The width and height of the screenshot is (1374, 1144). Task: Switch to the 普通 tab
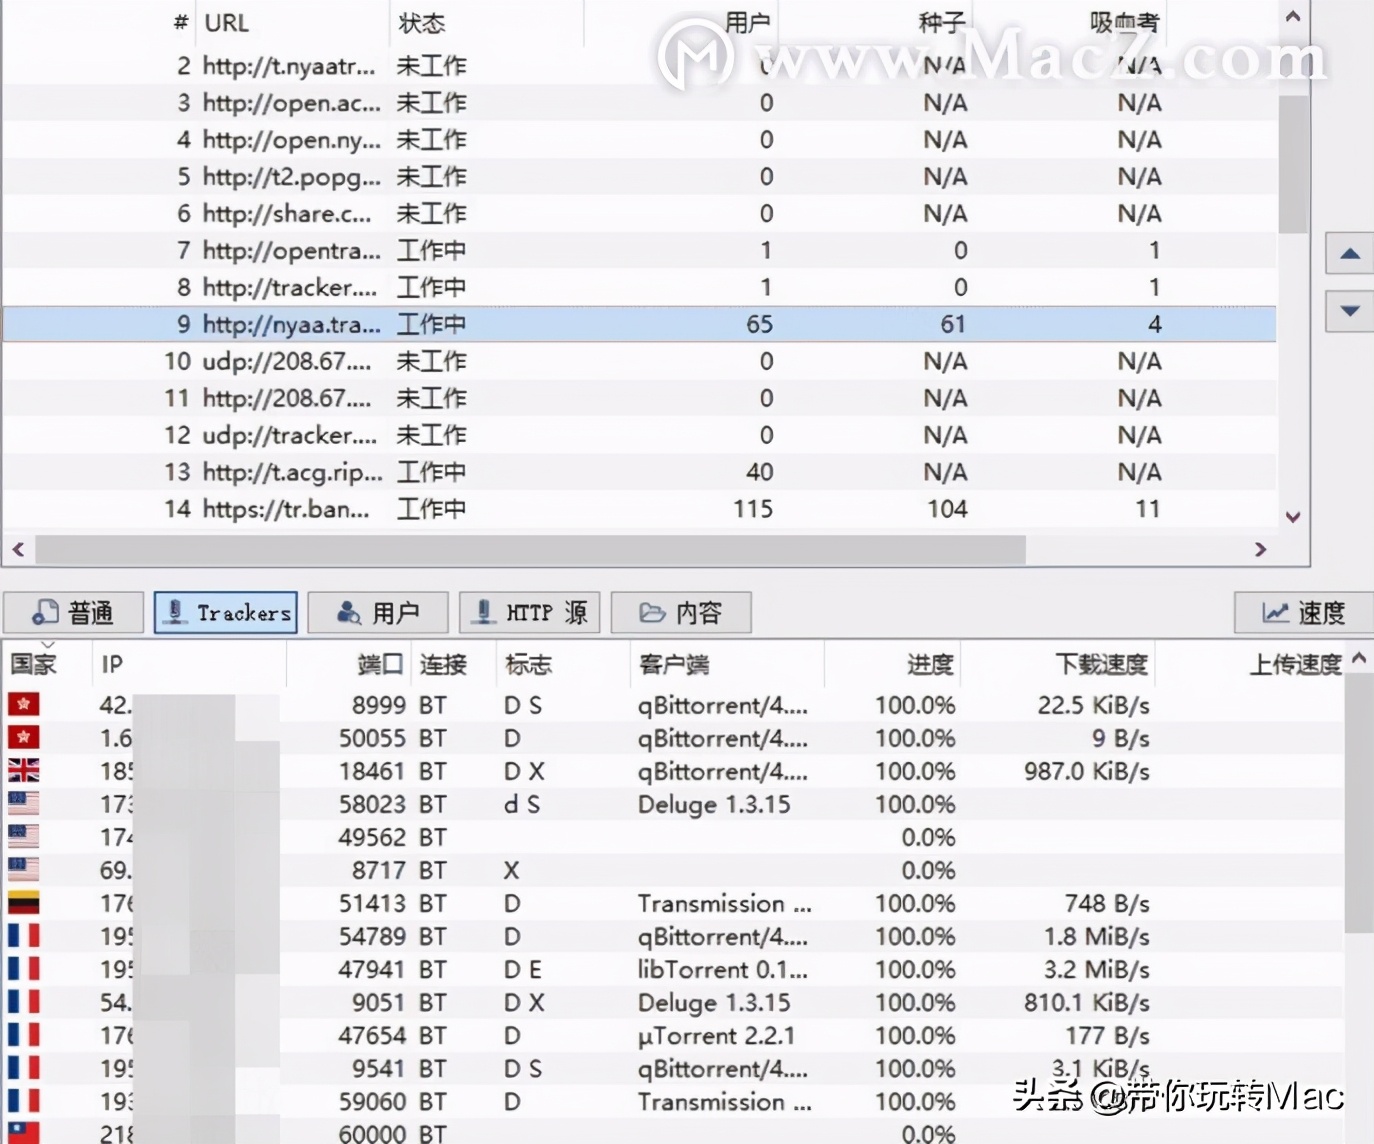pyautogui.click(x=74, y=612)
